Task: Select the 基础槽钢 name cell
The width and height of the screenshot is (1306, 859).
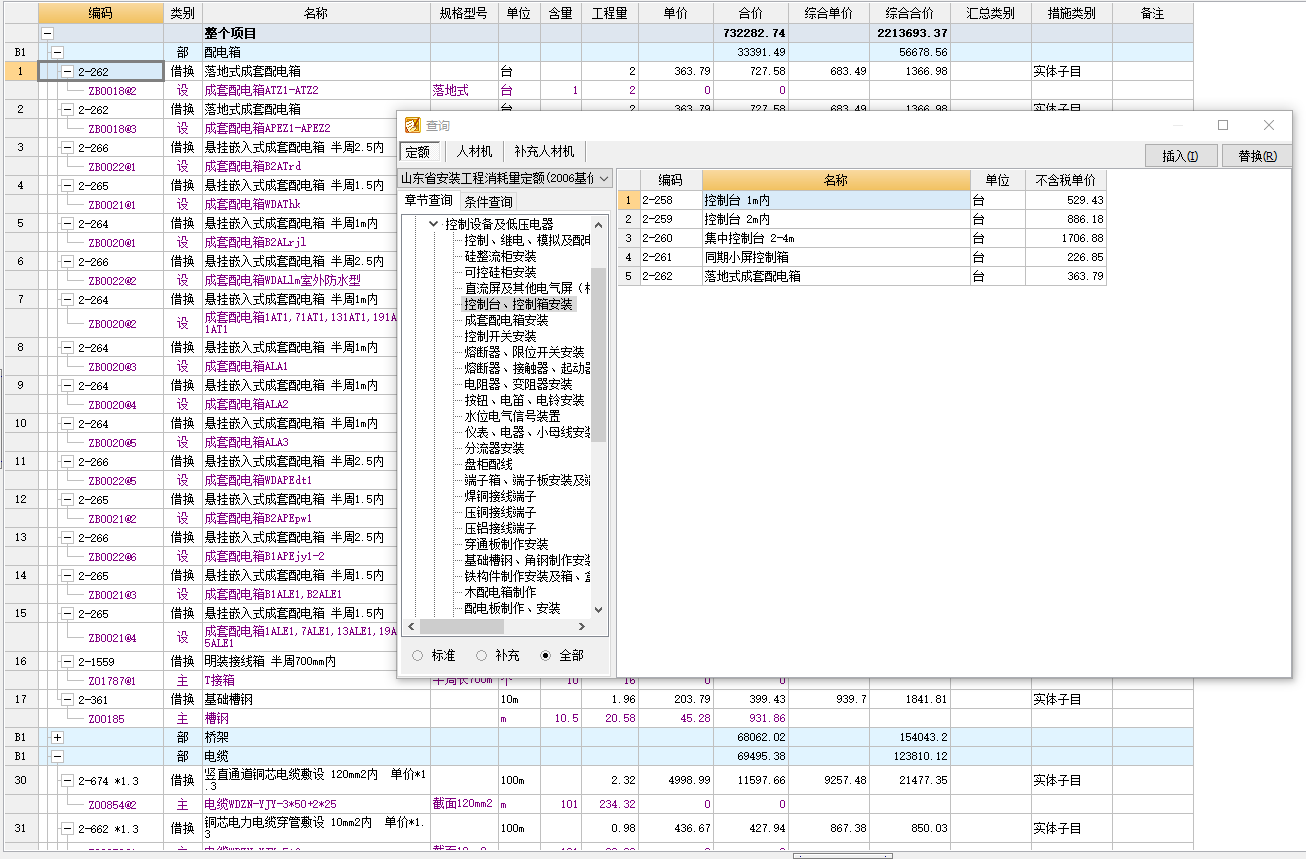Action: [316, 700]
